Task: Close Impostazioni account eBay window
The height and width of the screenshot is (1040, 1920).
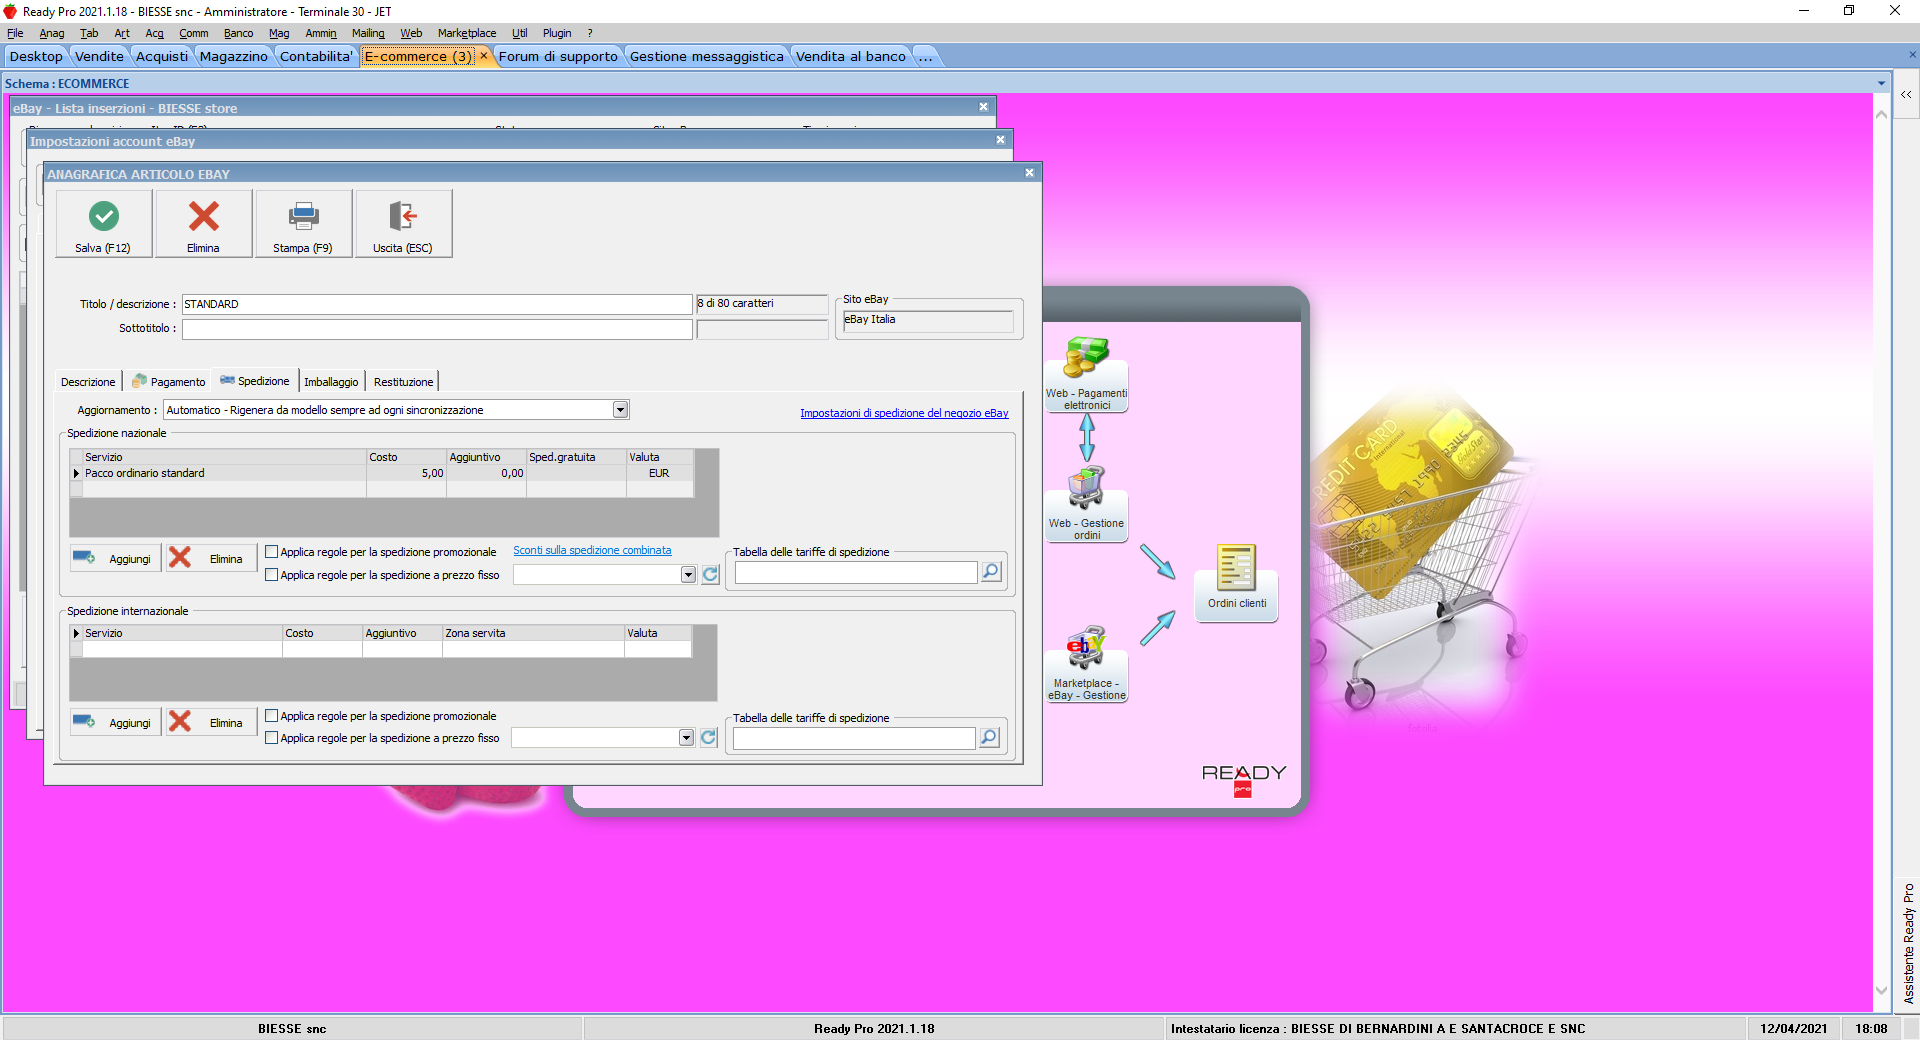Action: click(1000, 140)
